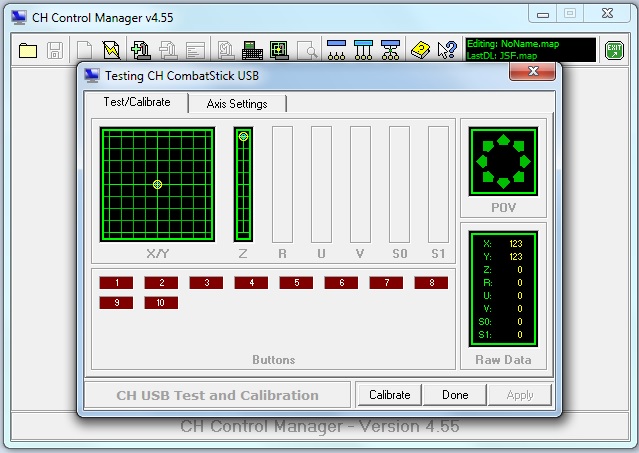This screenshot has width=639, height=453.
Task: Select the third mode tree with green node
Action: pos(390,50)
